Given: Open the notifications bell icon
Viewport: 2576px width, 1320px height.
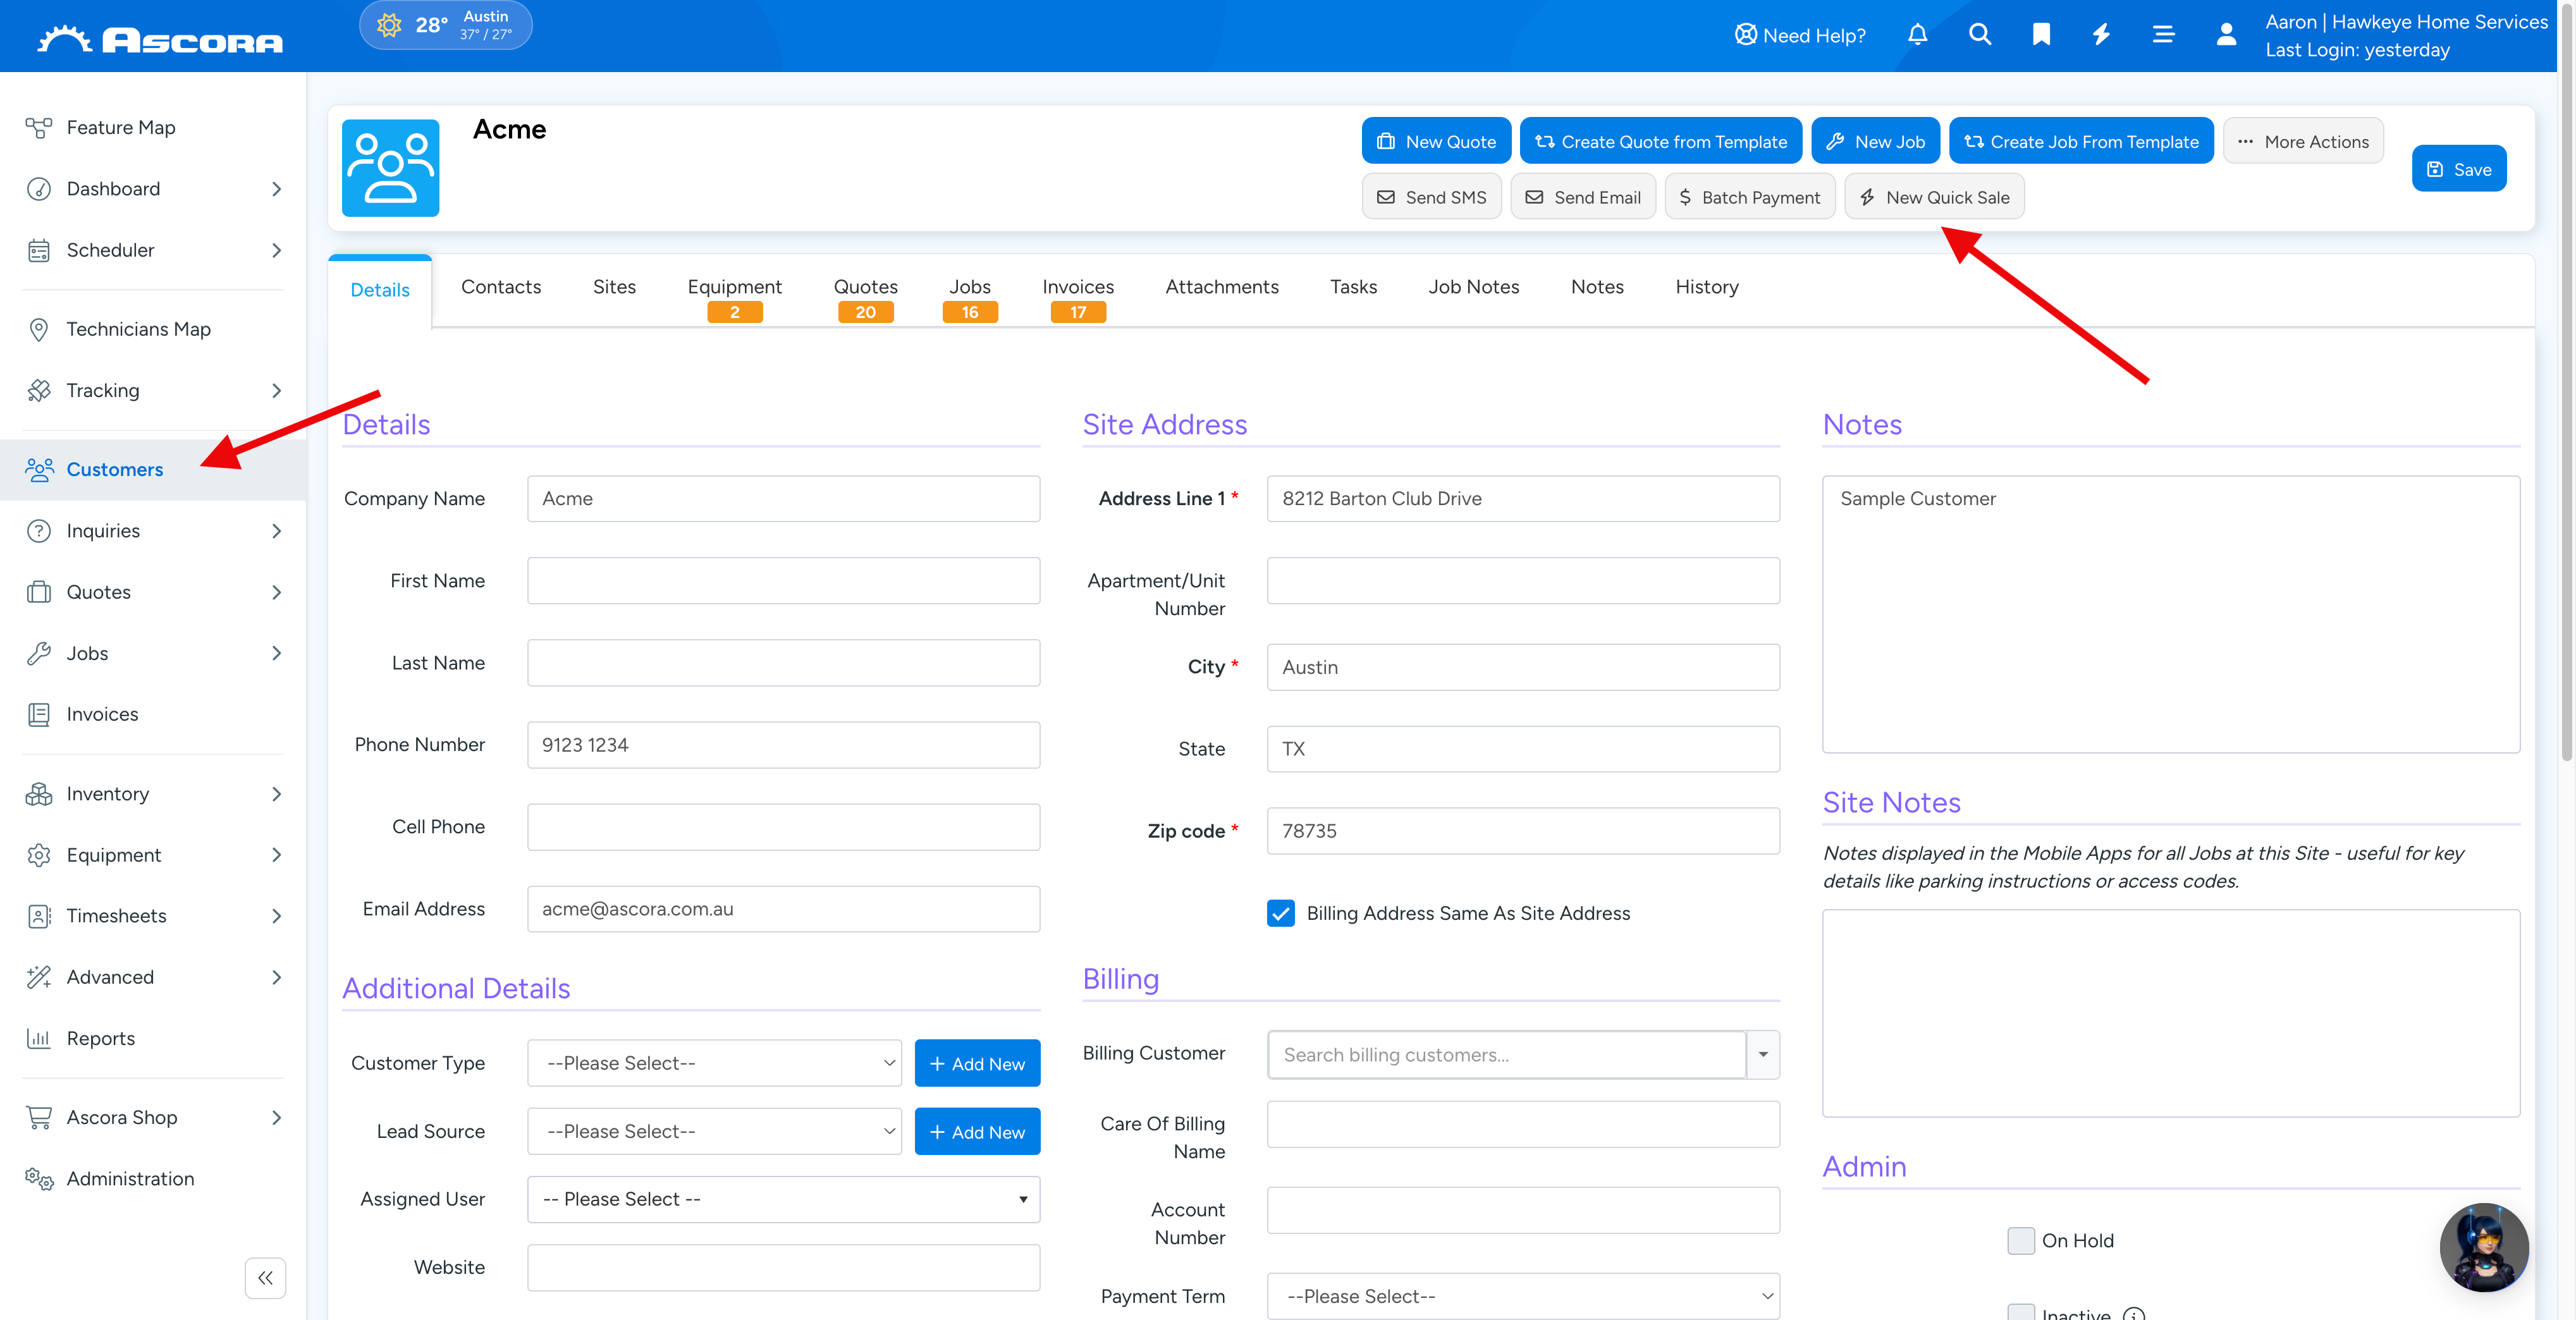Looking at the screenshot, I should click(x=1917, y=35).
